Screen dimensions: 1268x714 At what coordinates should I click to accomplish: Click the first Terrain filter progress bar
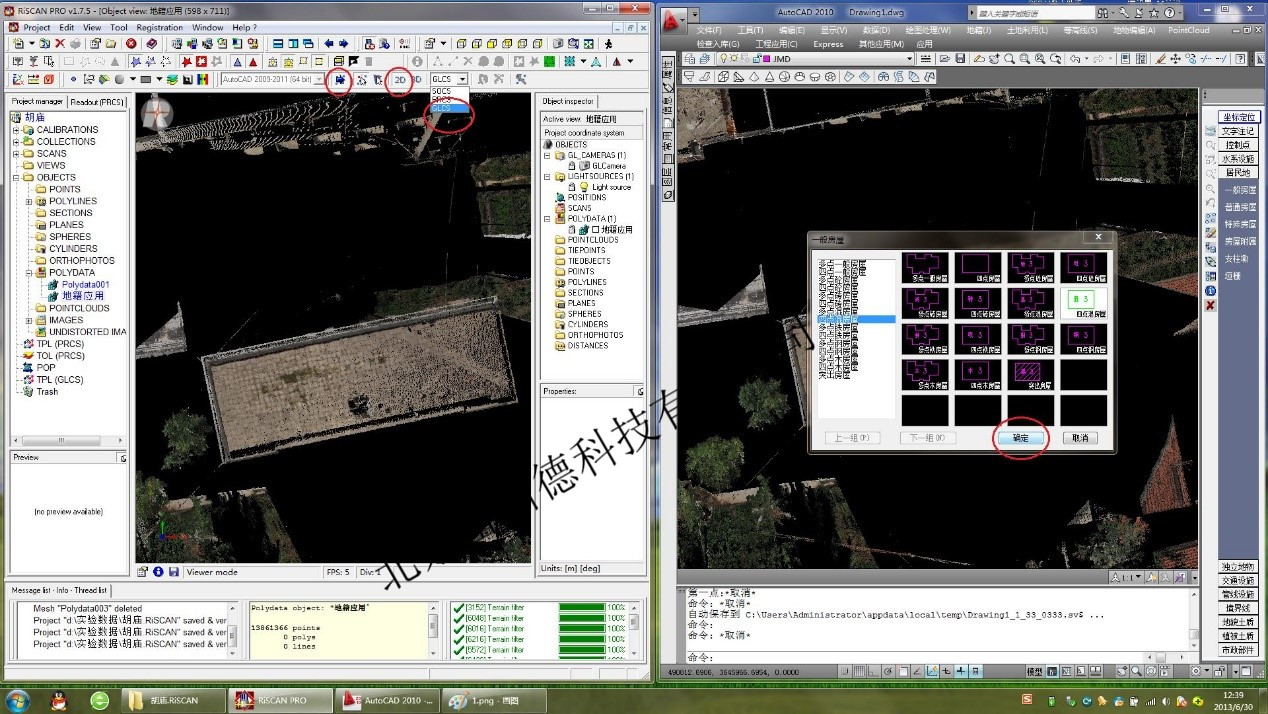pyautogui.click(x=582, y=606)
